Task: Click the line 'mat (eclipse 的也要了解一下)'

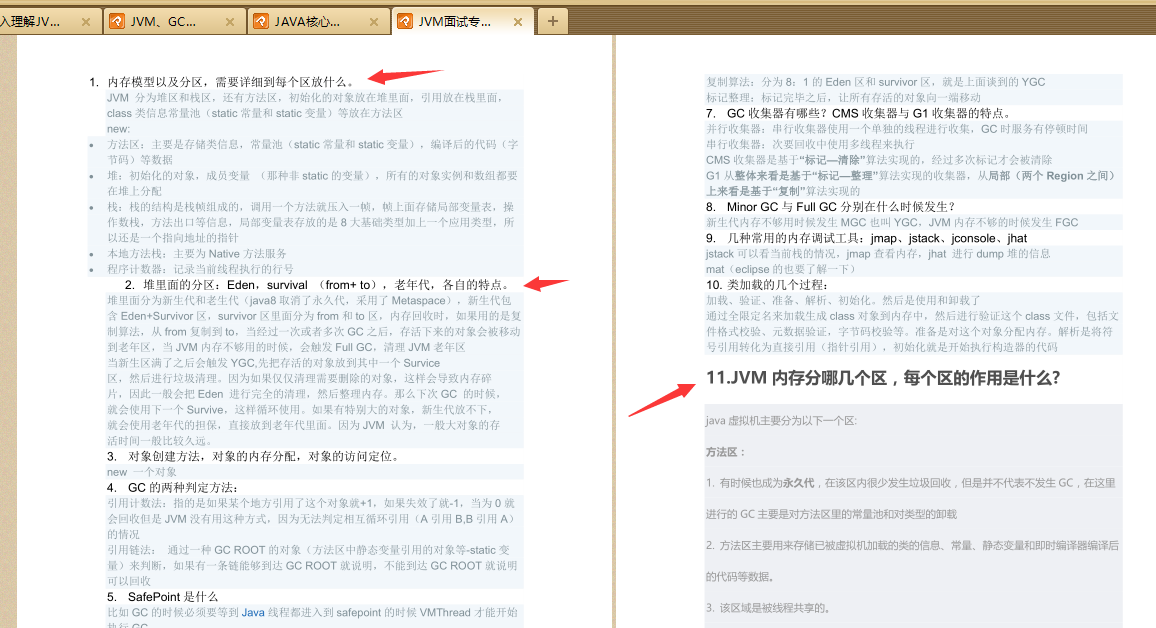Action: tap(781, 269)
